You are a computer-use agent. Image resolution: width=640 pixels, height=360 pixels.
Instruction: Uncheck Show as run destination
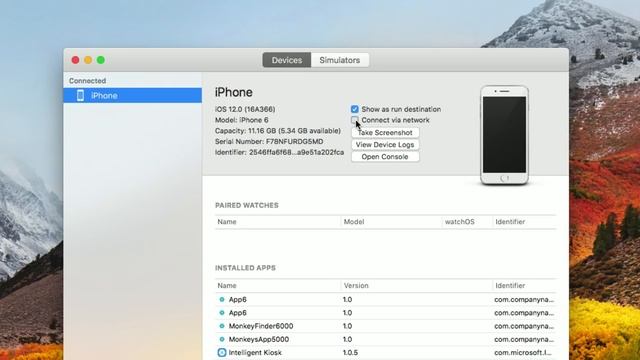(x=355, y=109)
